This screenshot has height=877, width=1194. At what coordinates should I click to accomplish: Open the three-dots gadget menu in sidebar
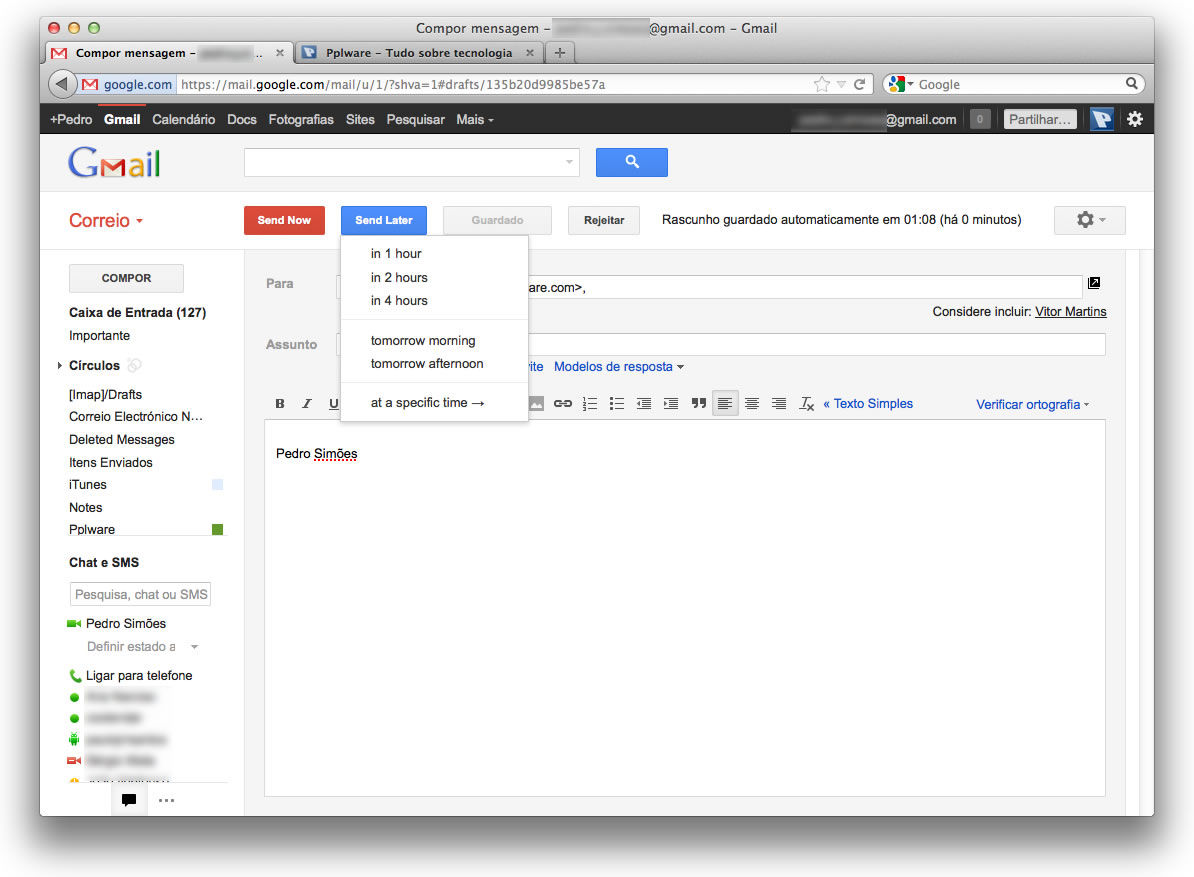point(166,800)
